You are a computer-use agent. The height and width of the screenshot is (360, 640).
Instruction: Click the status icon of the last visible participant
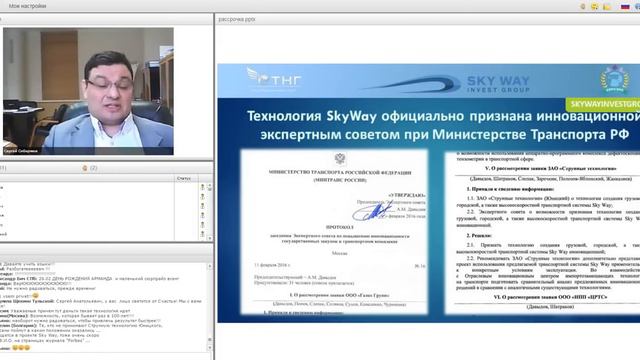pyautogui.click(x=202, y=234)
